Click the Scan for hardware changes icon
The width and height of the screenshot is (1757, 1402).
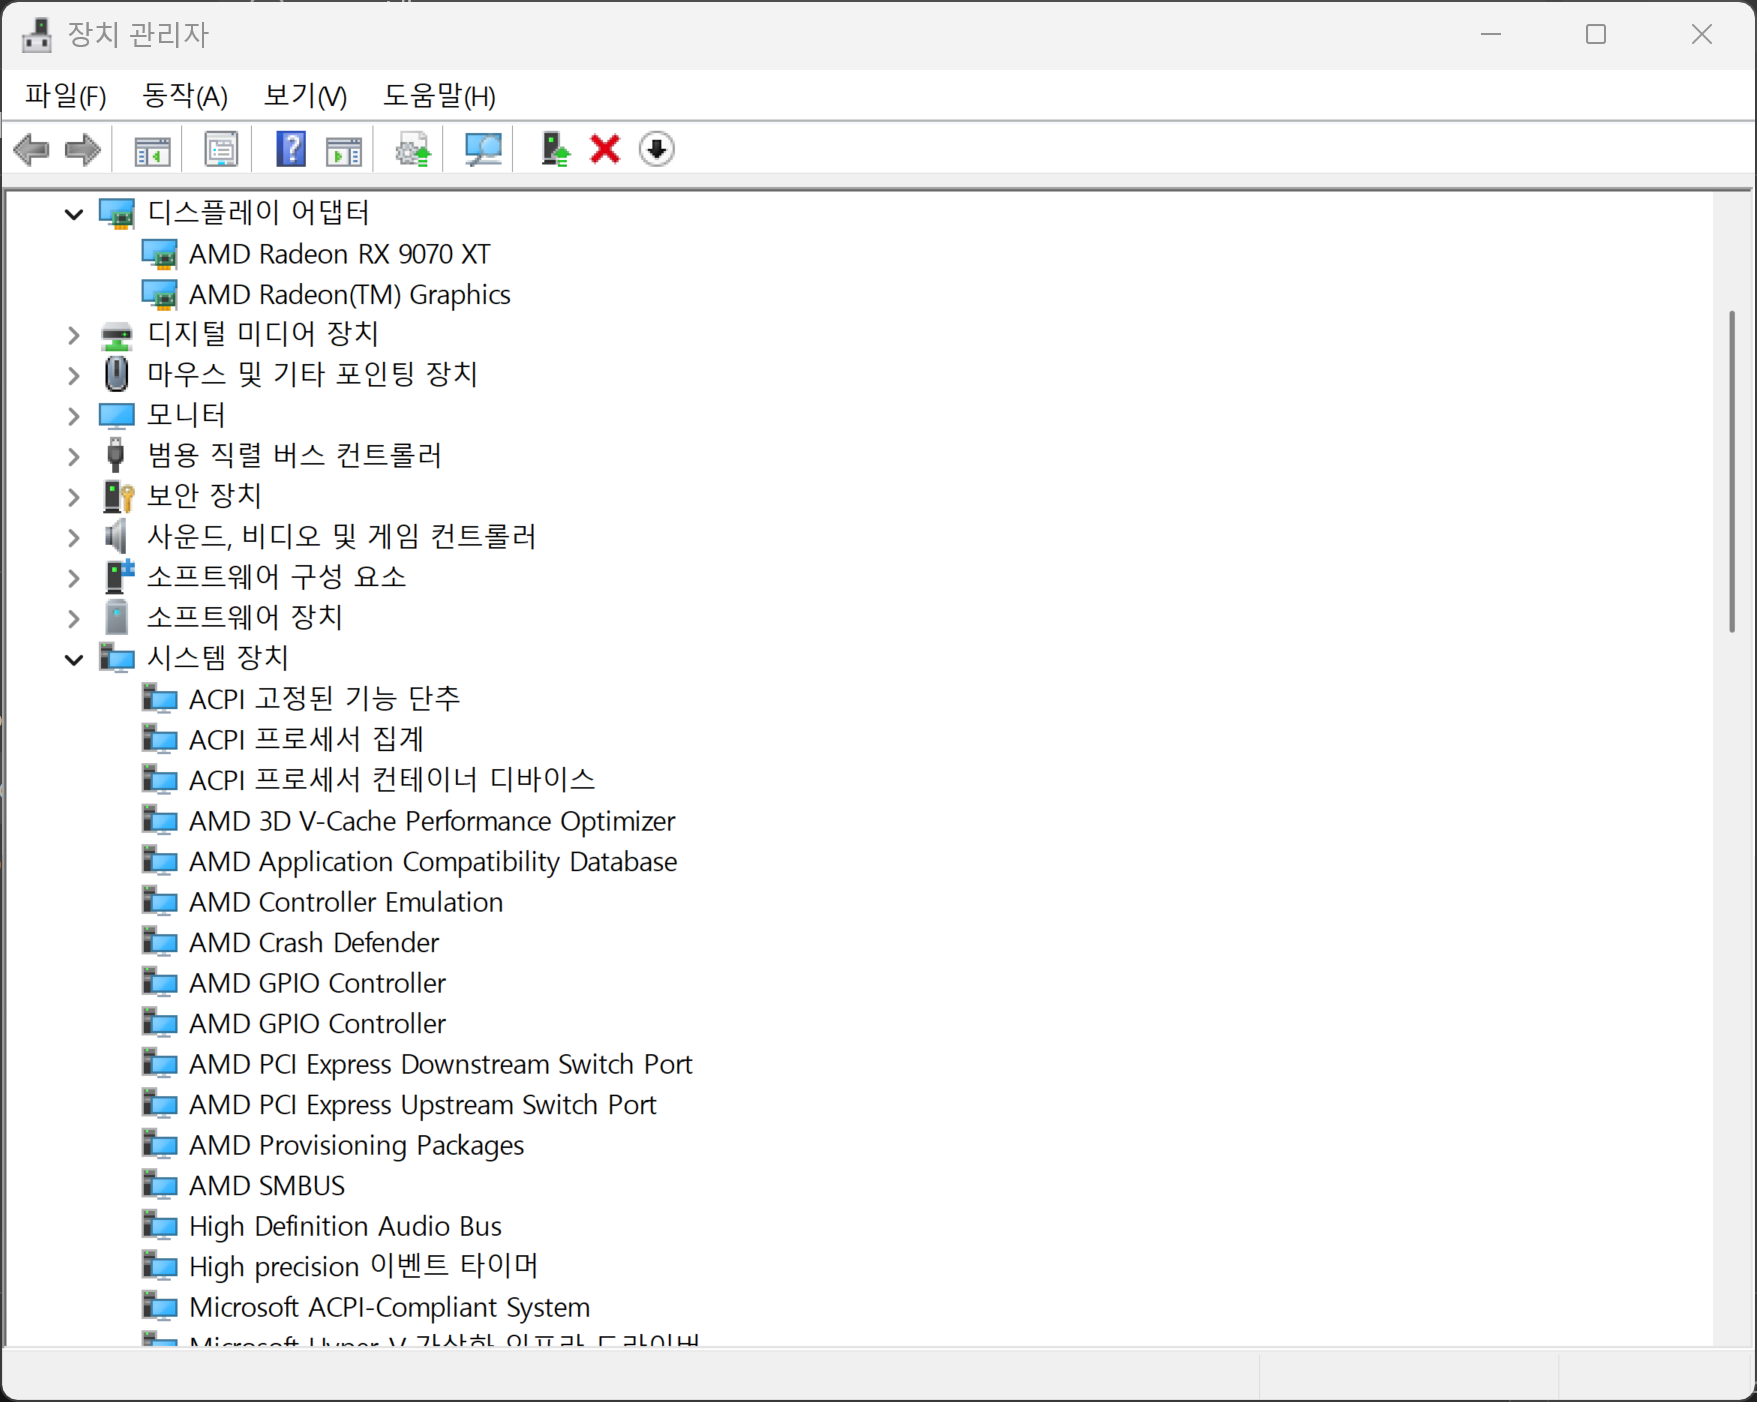[481, 148]
